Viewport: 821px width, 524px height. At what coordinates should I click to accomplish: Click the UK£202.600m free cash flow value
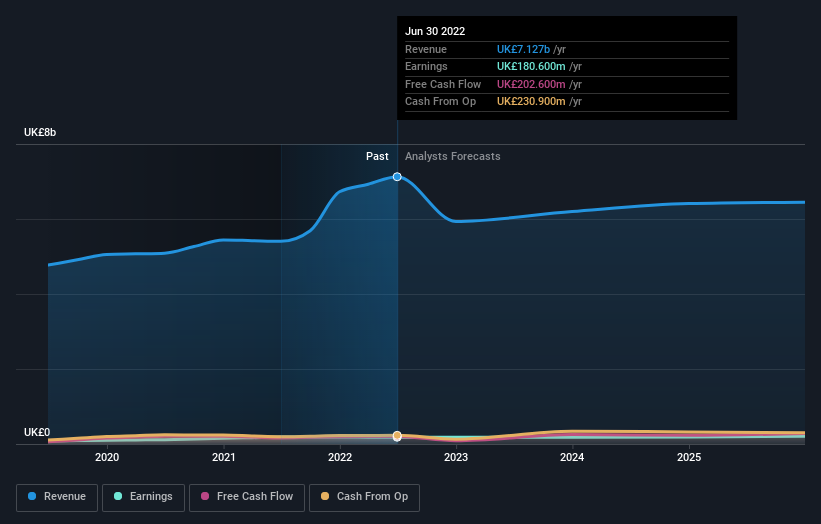click(x=531, y=84)
